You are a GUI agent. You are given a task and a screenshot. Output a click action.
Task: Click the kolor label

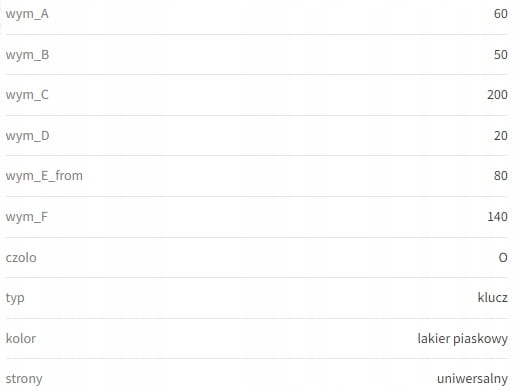[21, 339]
